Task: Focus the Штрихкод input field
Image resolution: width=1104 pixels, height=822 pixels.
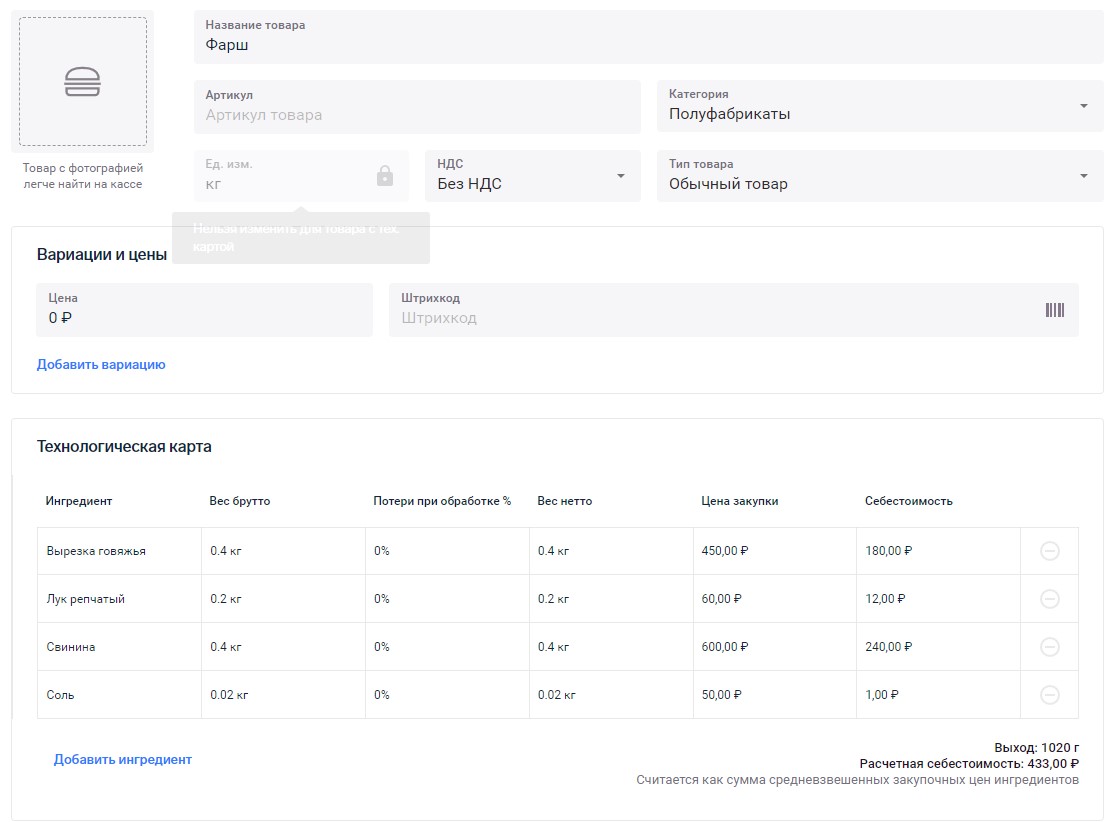Action: click(x=734, y=310)
